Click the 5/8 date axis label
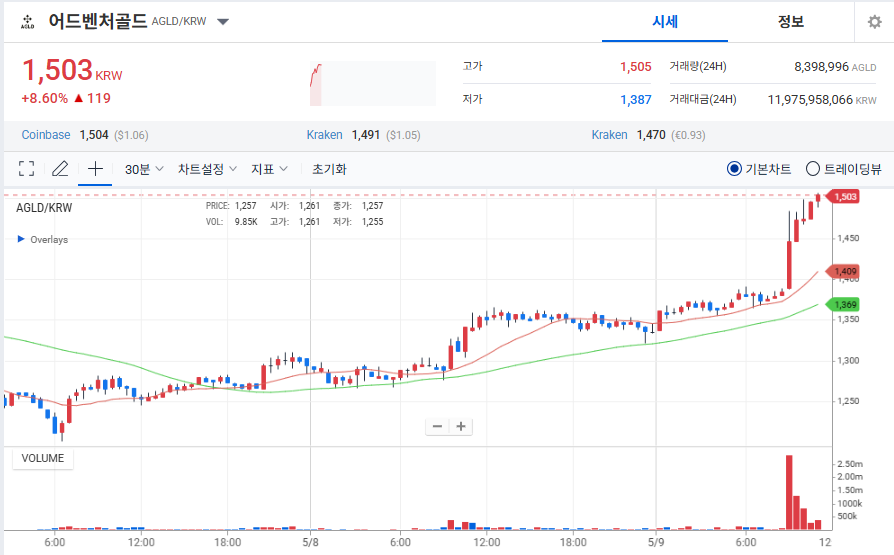The height and width of the screenshot is (555, 894). (311, 542)
